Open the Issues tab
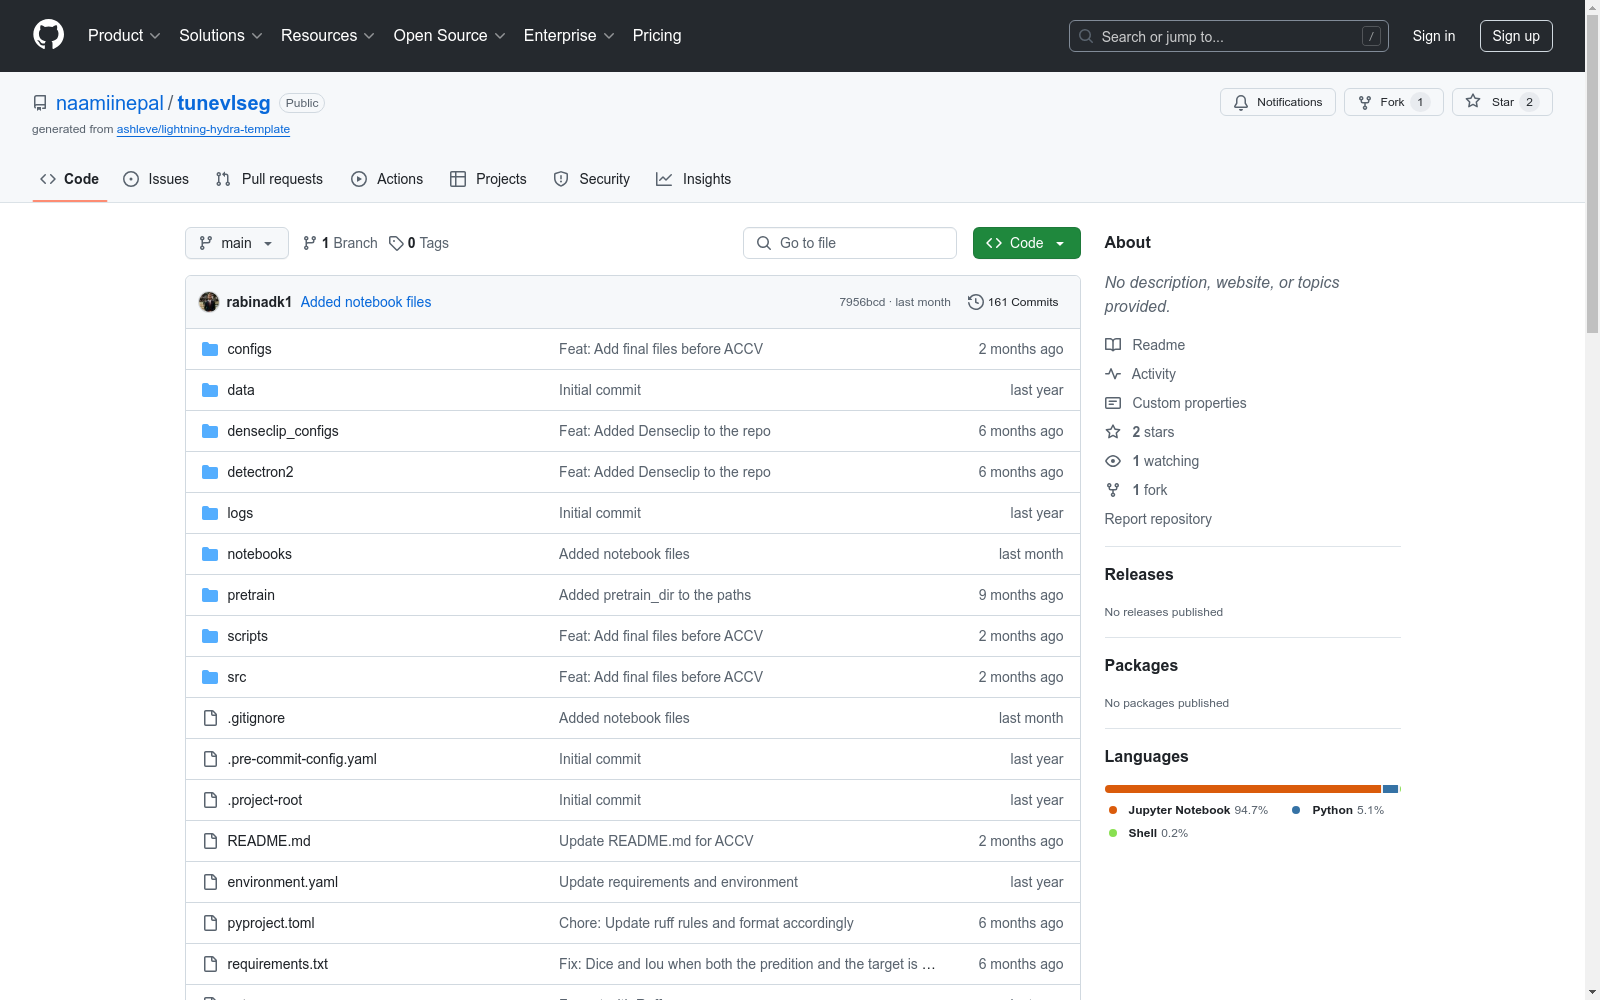The height and width of the screenshot is (1000, 1600). coord(156,179)
